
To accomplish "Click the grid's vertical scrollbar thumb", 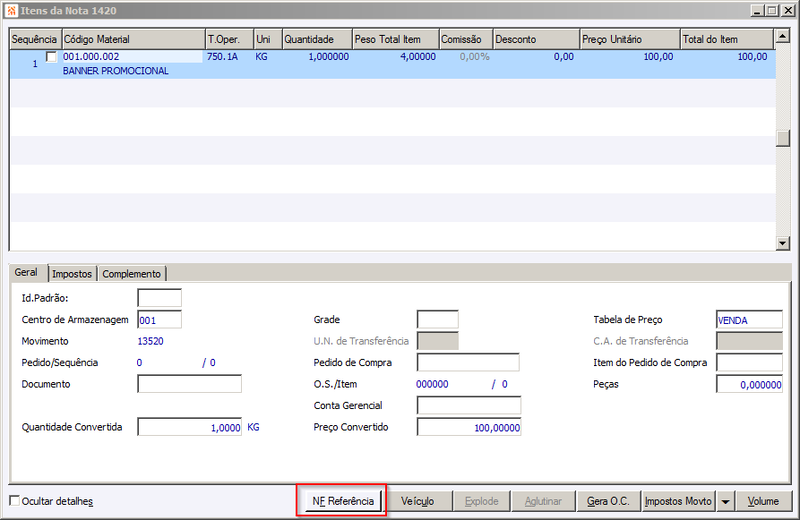I will [x=782, y=138].
